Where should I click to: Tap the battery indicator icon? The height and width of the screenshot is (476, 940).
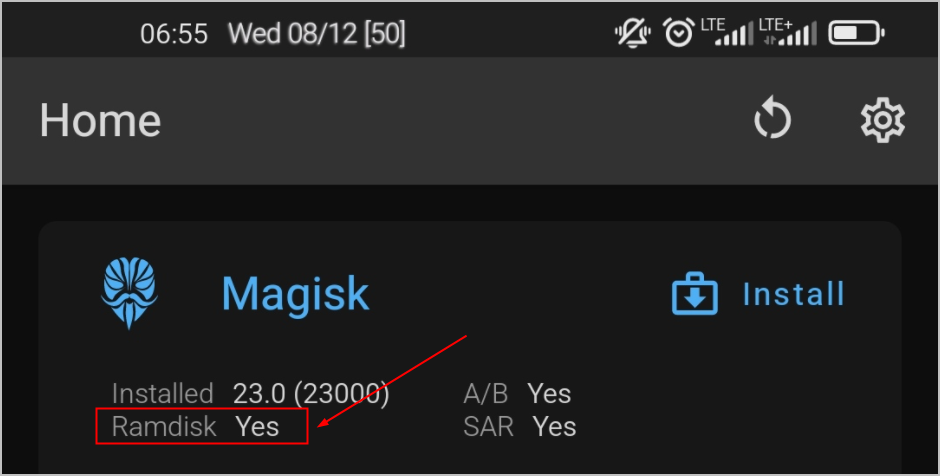856,33
